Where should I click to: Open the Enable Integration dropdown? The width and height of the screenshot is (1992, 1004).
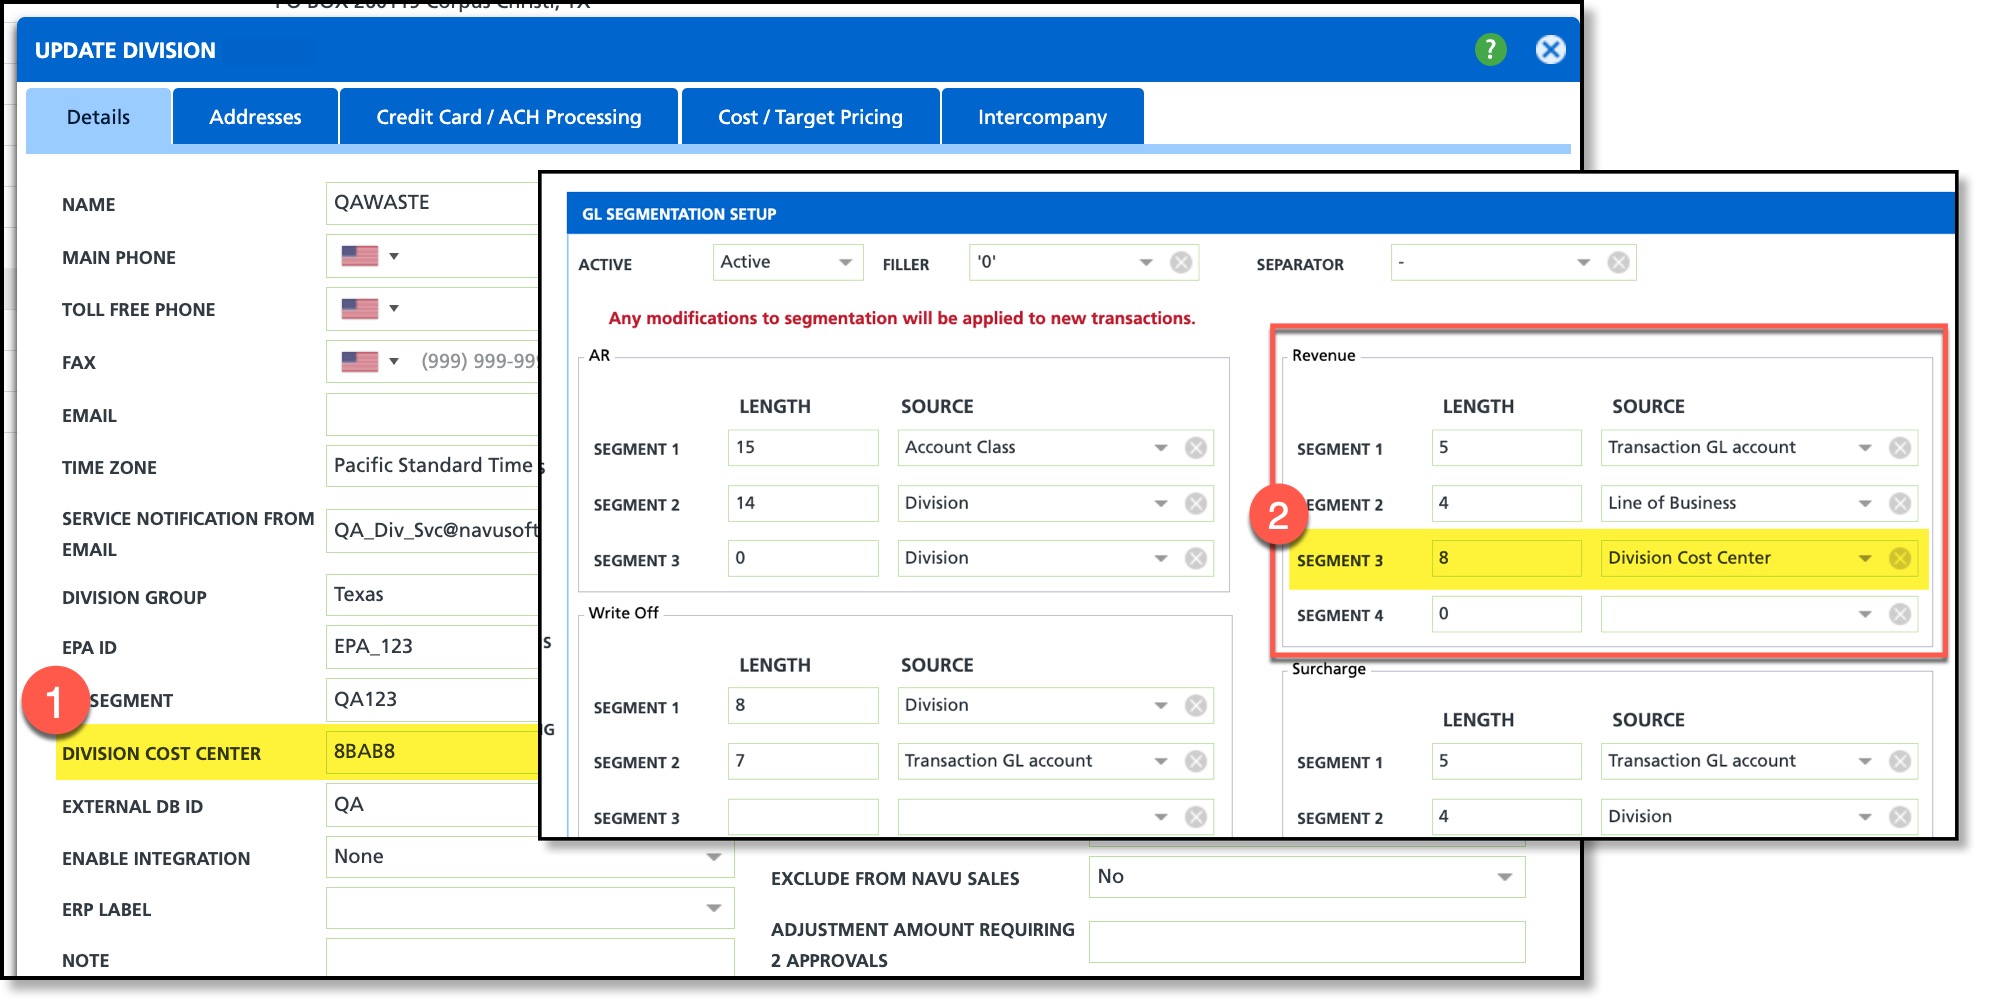pos(713,857)
